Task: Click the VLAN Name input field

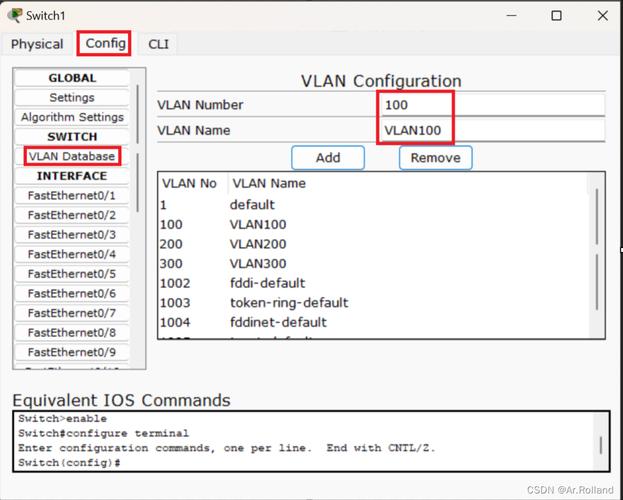Action: (493, 130)
